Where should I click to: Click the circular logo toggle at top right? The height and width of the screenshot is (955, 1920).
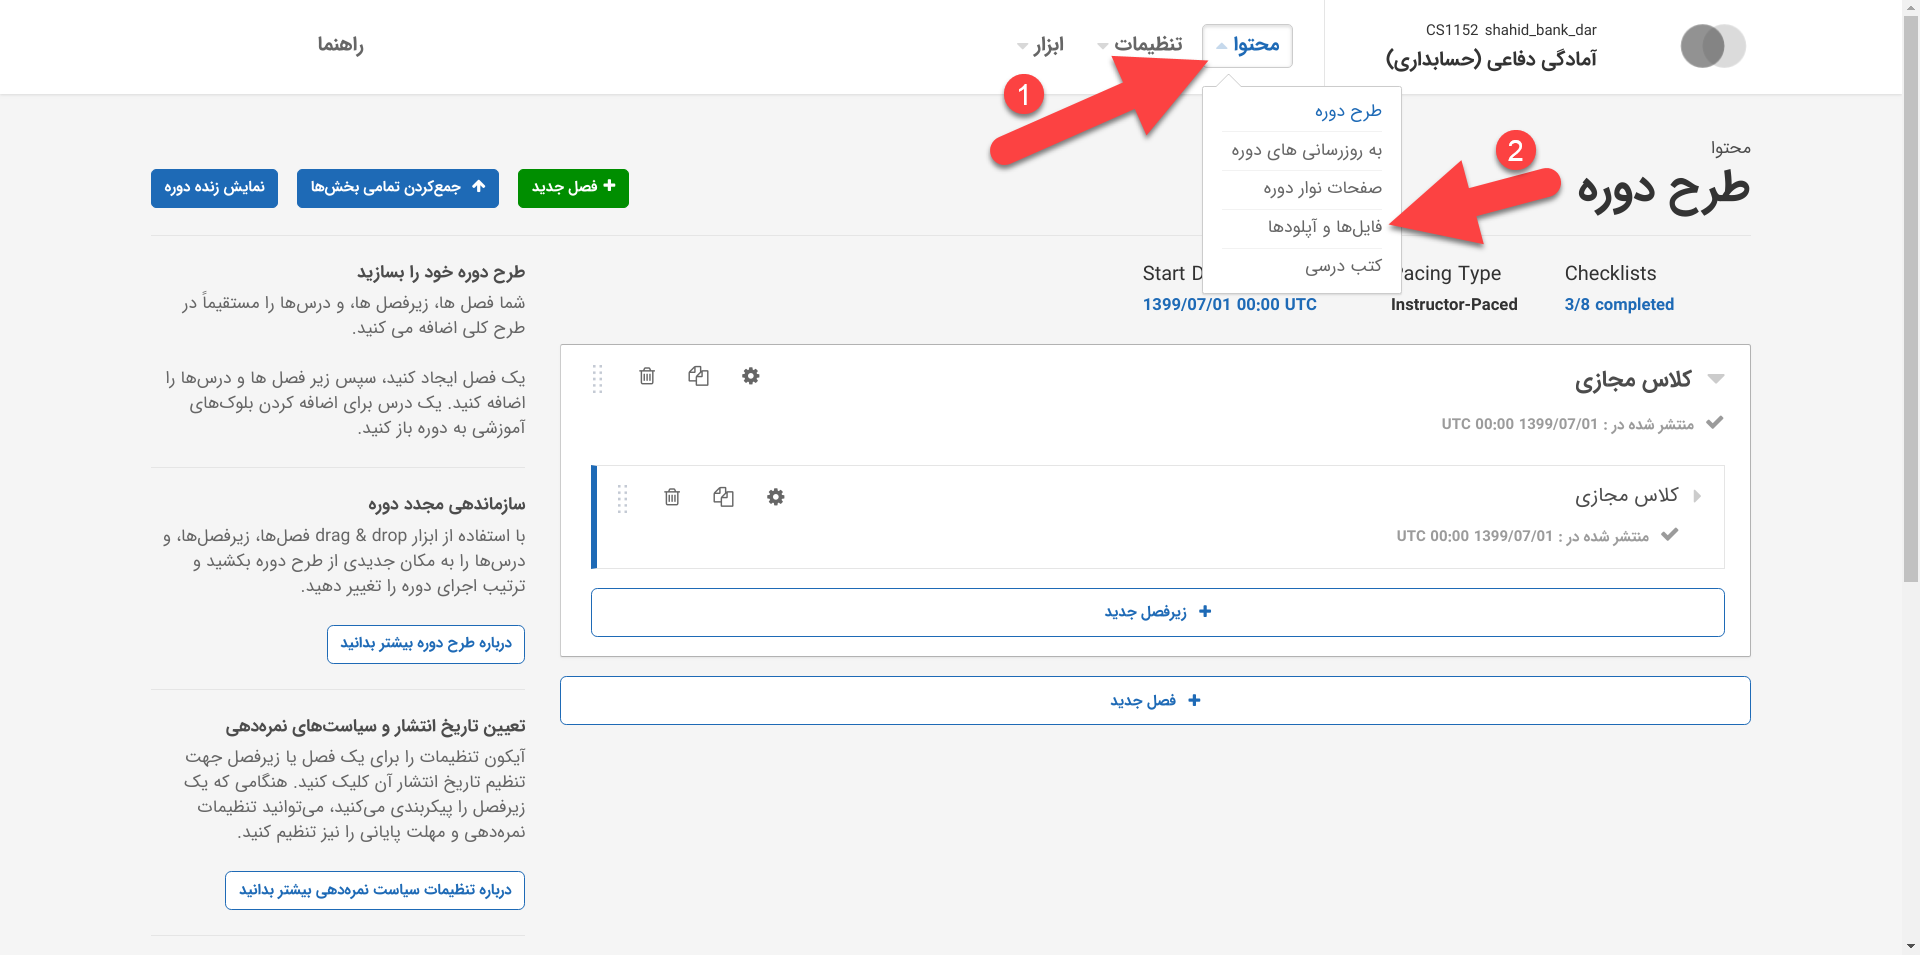coord(1712,46)
